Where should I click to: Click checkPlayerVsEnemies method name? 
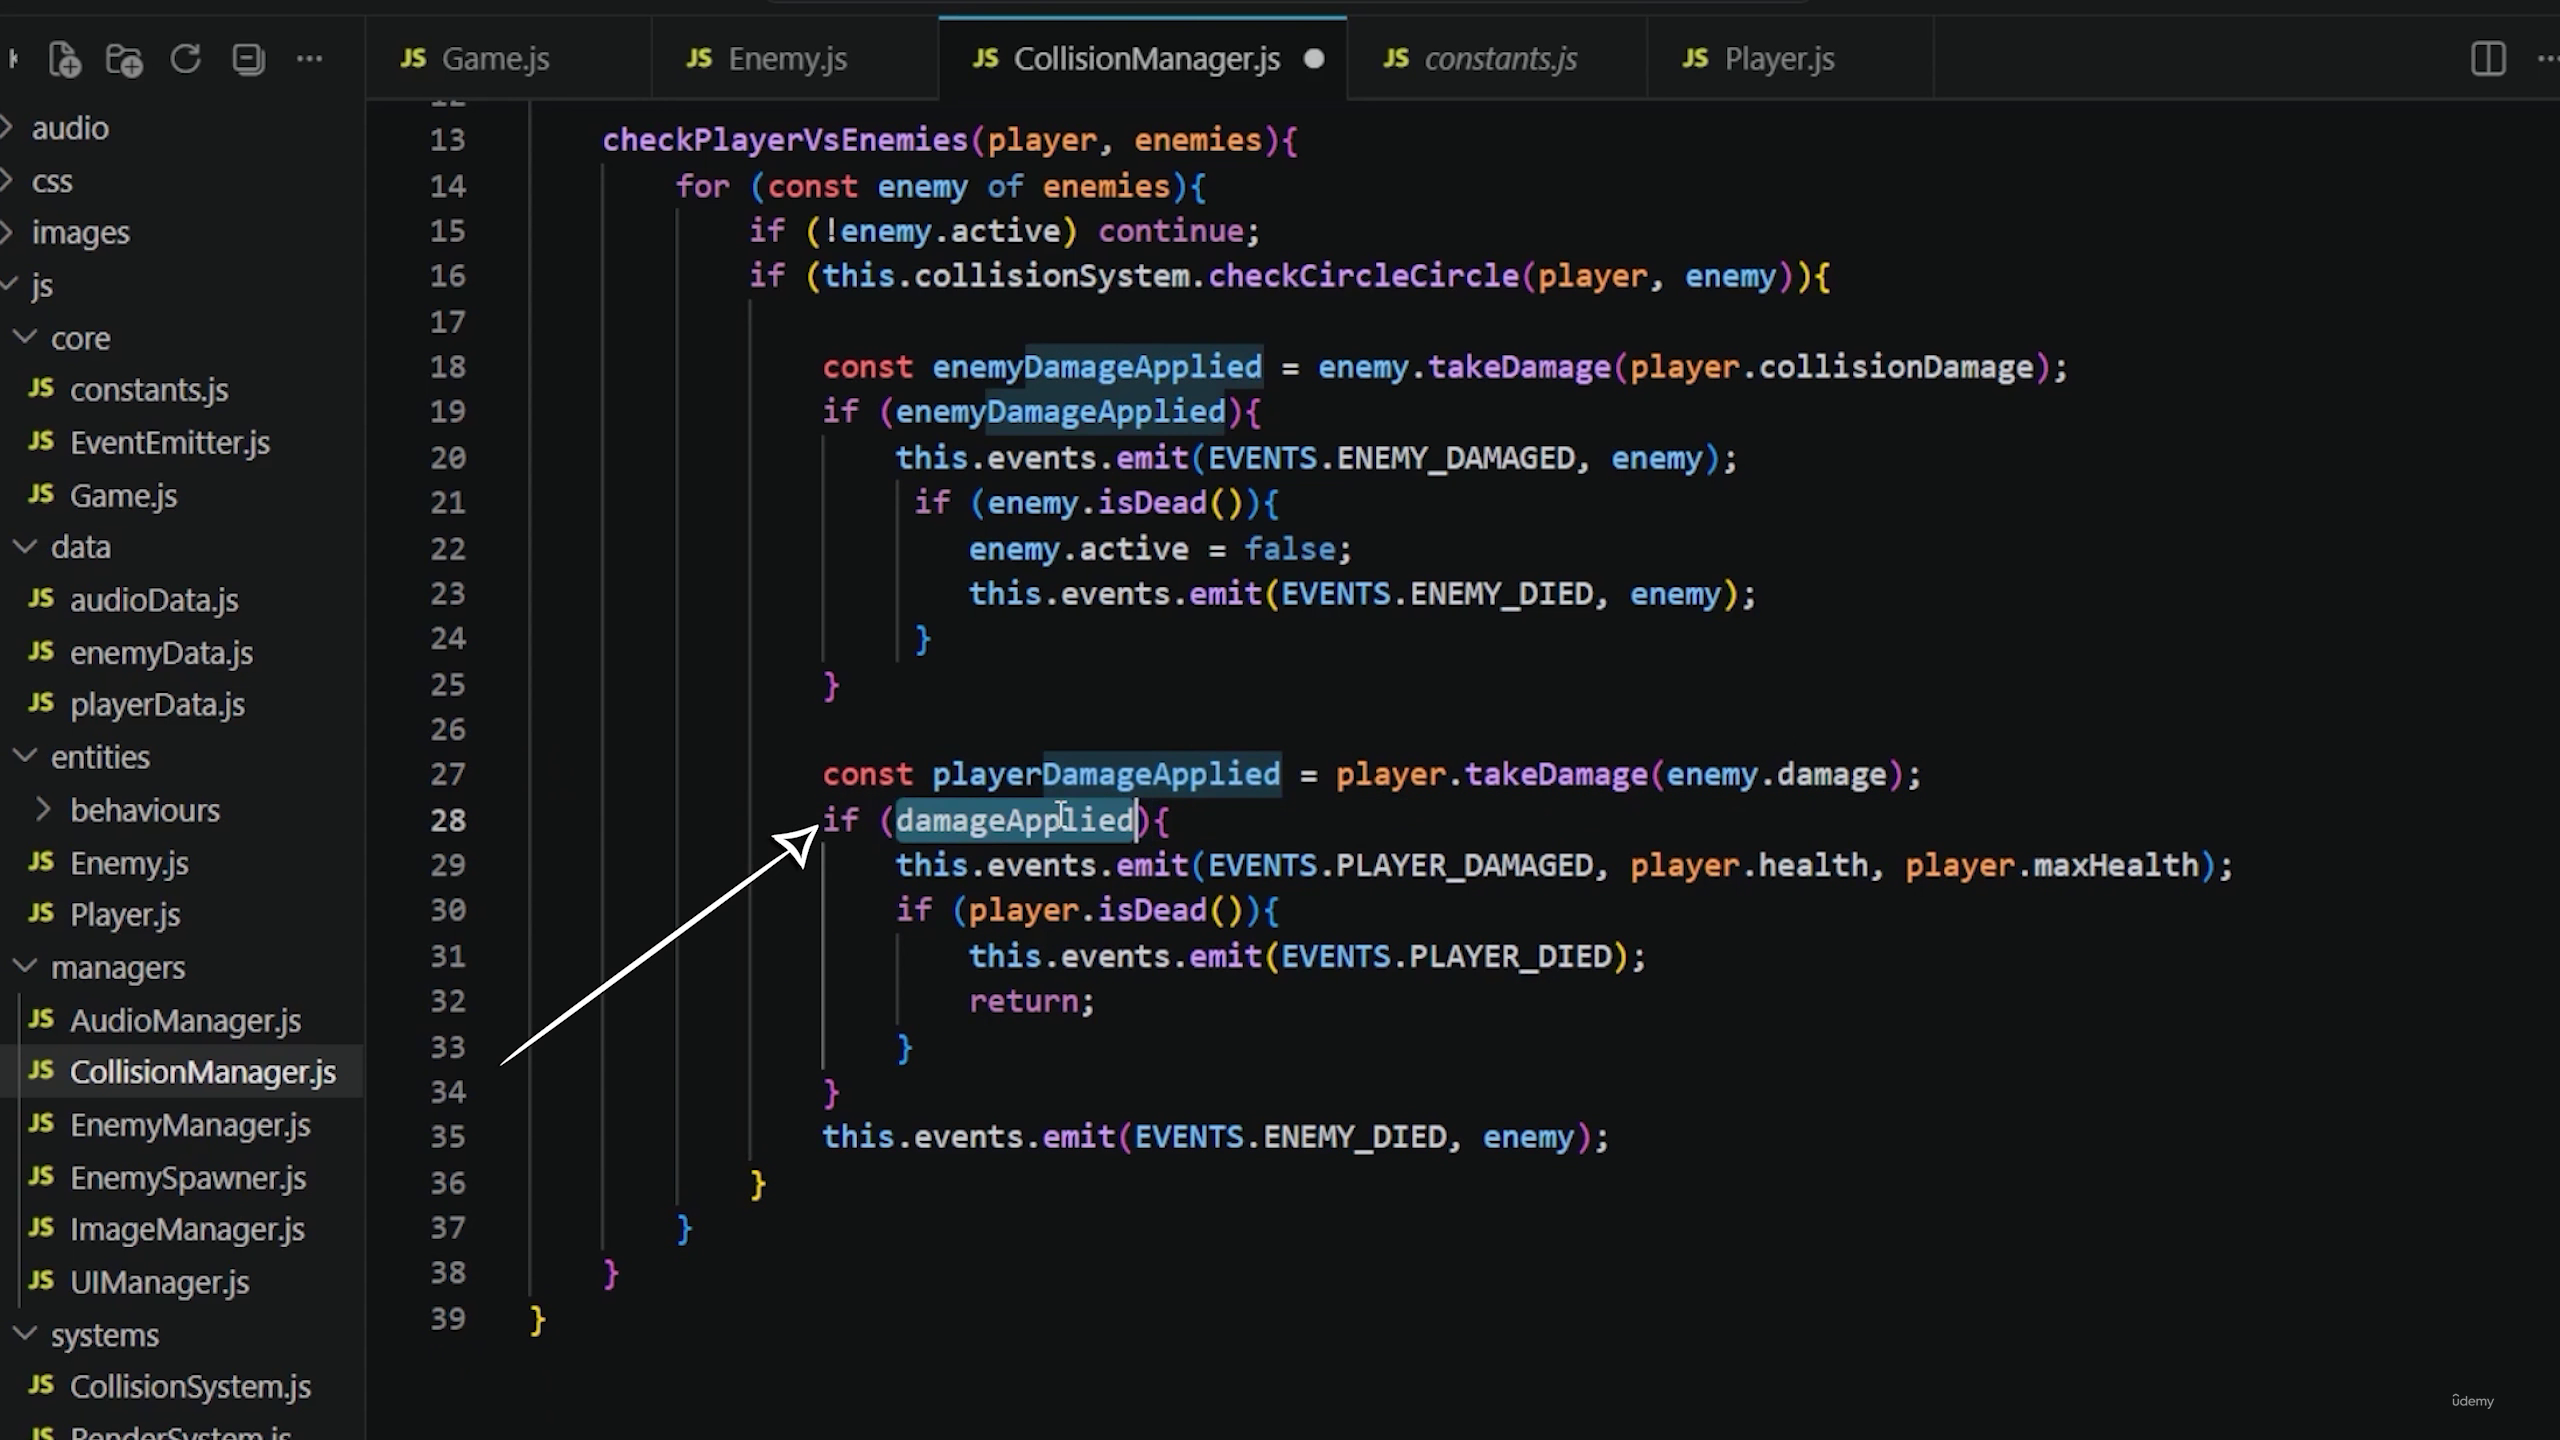(x=786, y=140)
